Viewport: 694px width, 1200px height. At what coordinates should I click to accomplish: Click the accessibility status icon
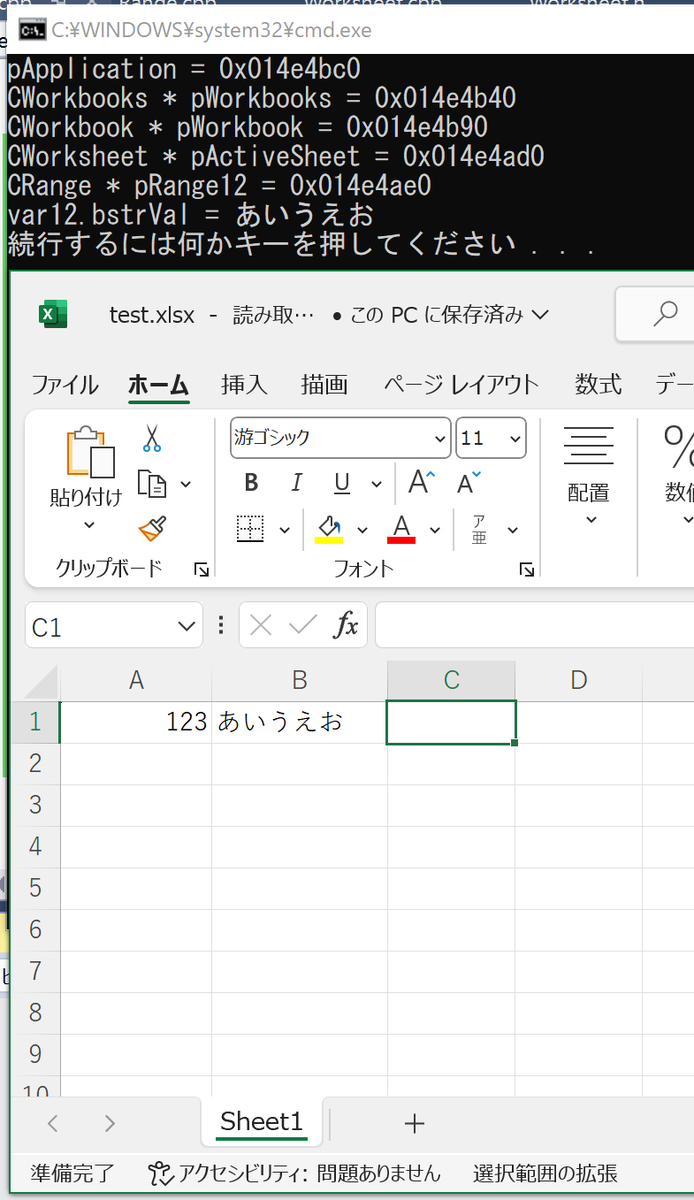pos(159,1173)
